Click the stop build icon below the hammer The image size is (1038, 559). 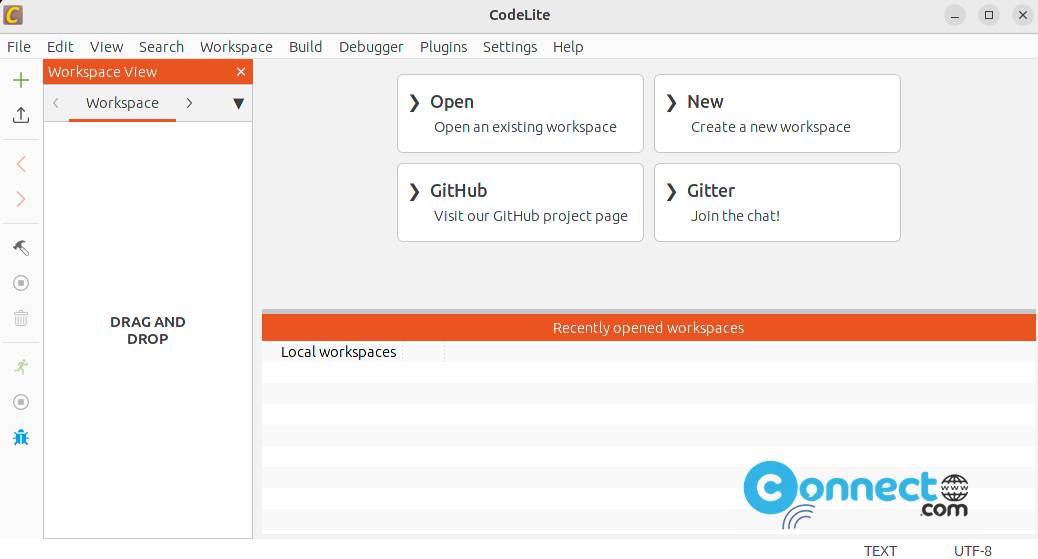tap(21, 283)
